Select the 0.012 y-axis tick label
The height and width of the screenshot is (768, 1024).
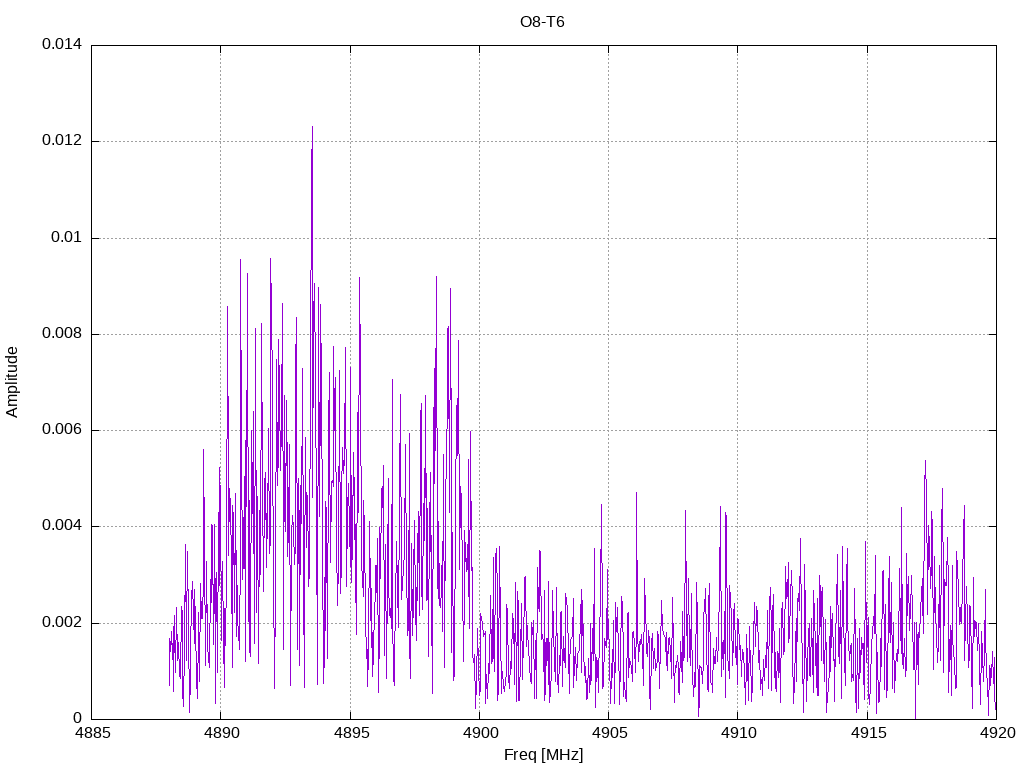[61, 141]
